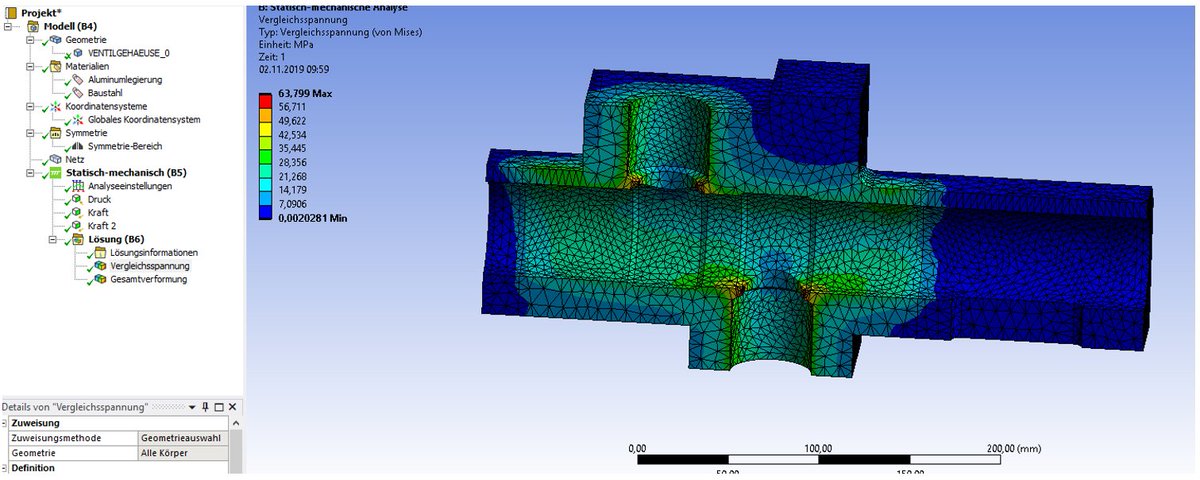Screen dimensions: 1200x480
Task: Click the Netz mesh icon
Action: click(x=54, y=159)
